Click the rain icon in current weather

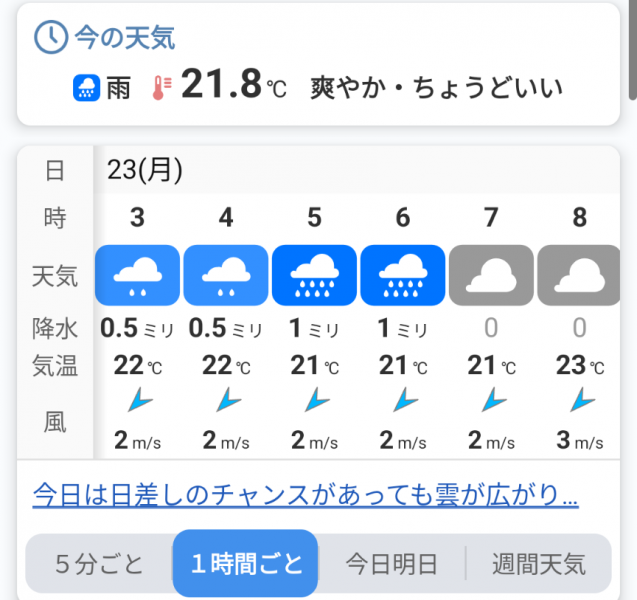coord(88,88)
